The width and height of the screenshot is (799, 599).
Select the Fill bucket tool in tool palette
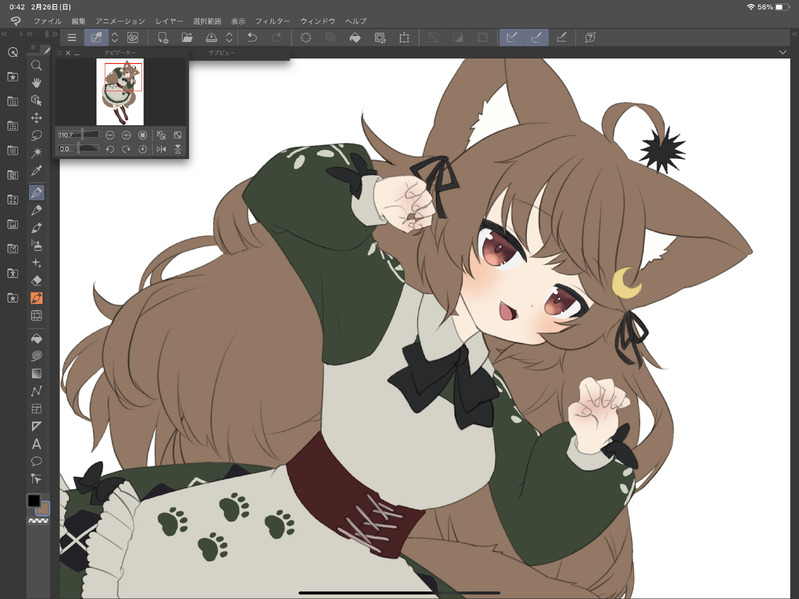point(36,338)
